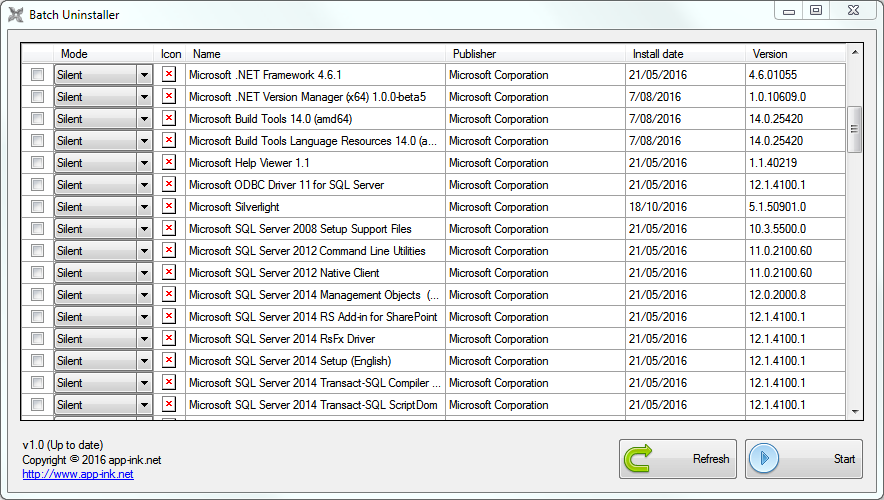Viewport: 884px width, 500px height.
Task: Click the version cell '10.3.5500.0'
Action: (x=795, y=229)
